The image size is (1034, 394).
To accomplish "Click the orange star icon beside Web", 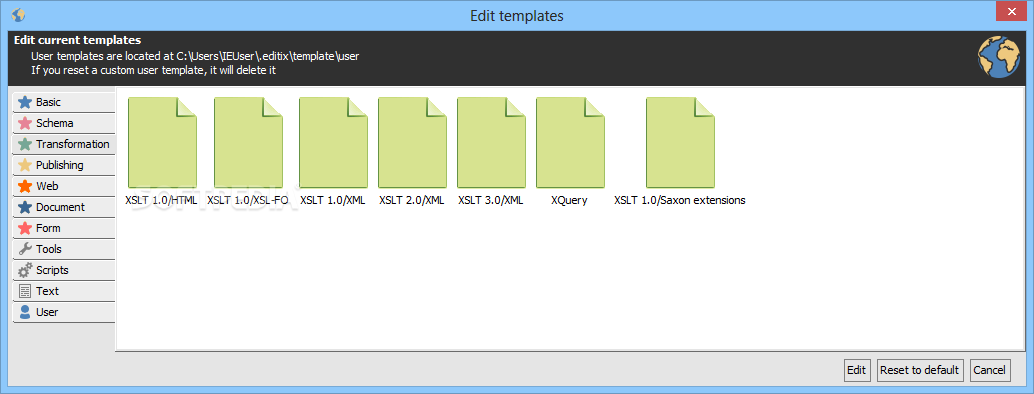I will (25, 186).
